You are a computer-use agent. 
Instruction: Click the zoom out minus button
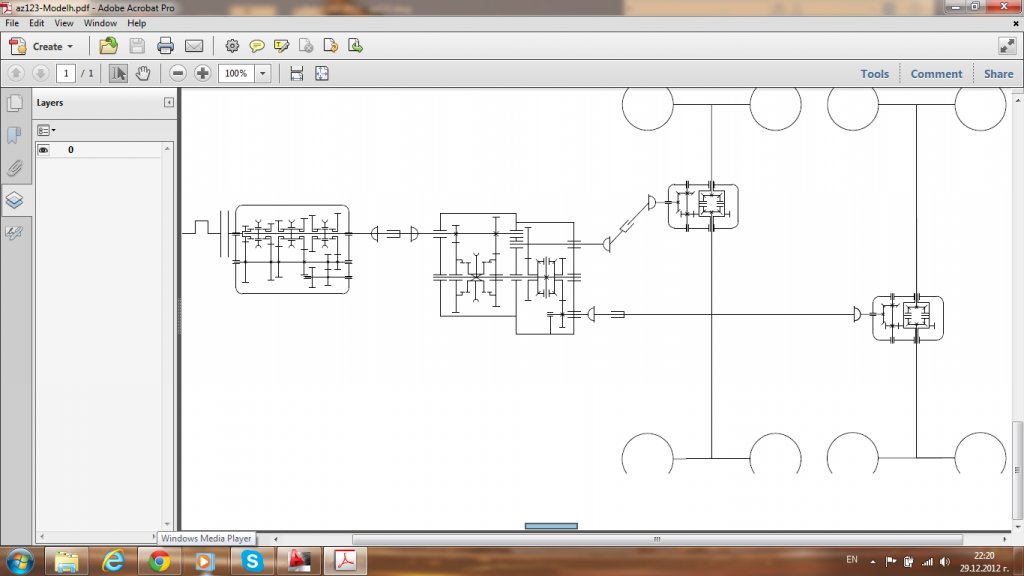pos(178,73)
